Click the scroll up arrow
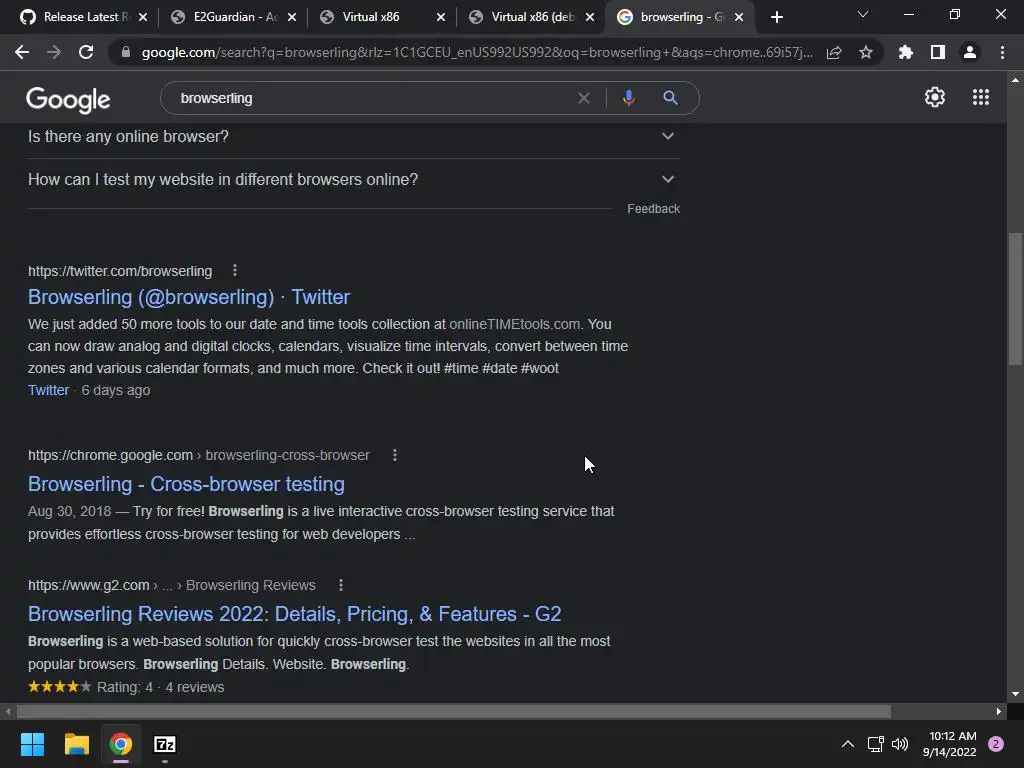This screenshot has width=1024, height=768. click(1015, 80)
